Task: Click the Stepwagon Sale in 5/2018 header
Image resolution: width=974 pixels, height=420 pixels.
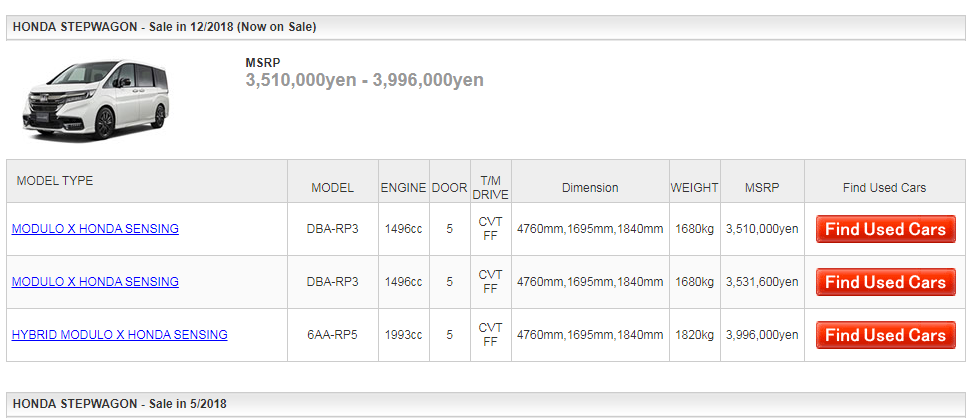Action: pyautogui.click(x=487, y=404)
